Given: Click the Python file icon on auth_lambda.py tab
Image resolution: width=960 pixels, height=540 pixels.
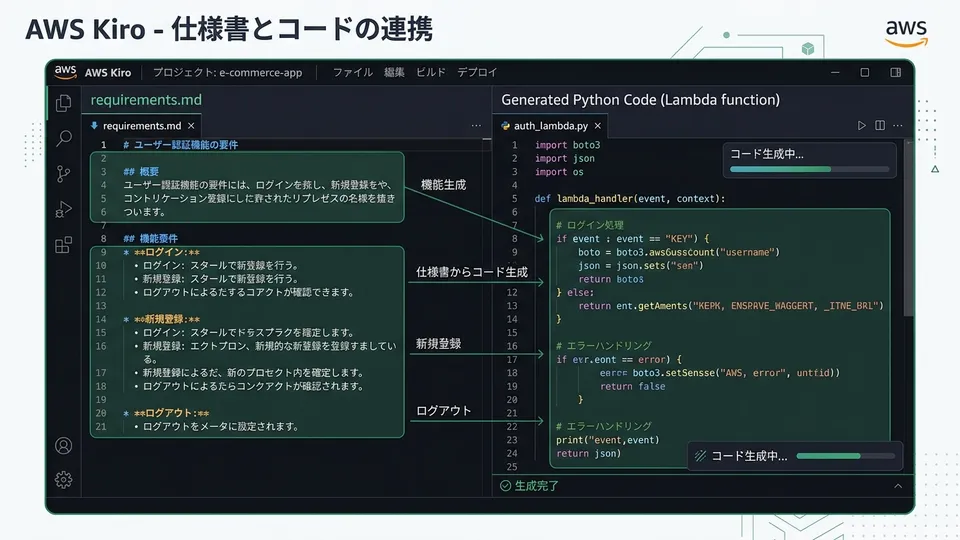Looking at the screenshot, I should (505, 126).
